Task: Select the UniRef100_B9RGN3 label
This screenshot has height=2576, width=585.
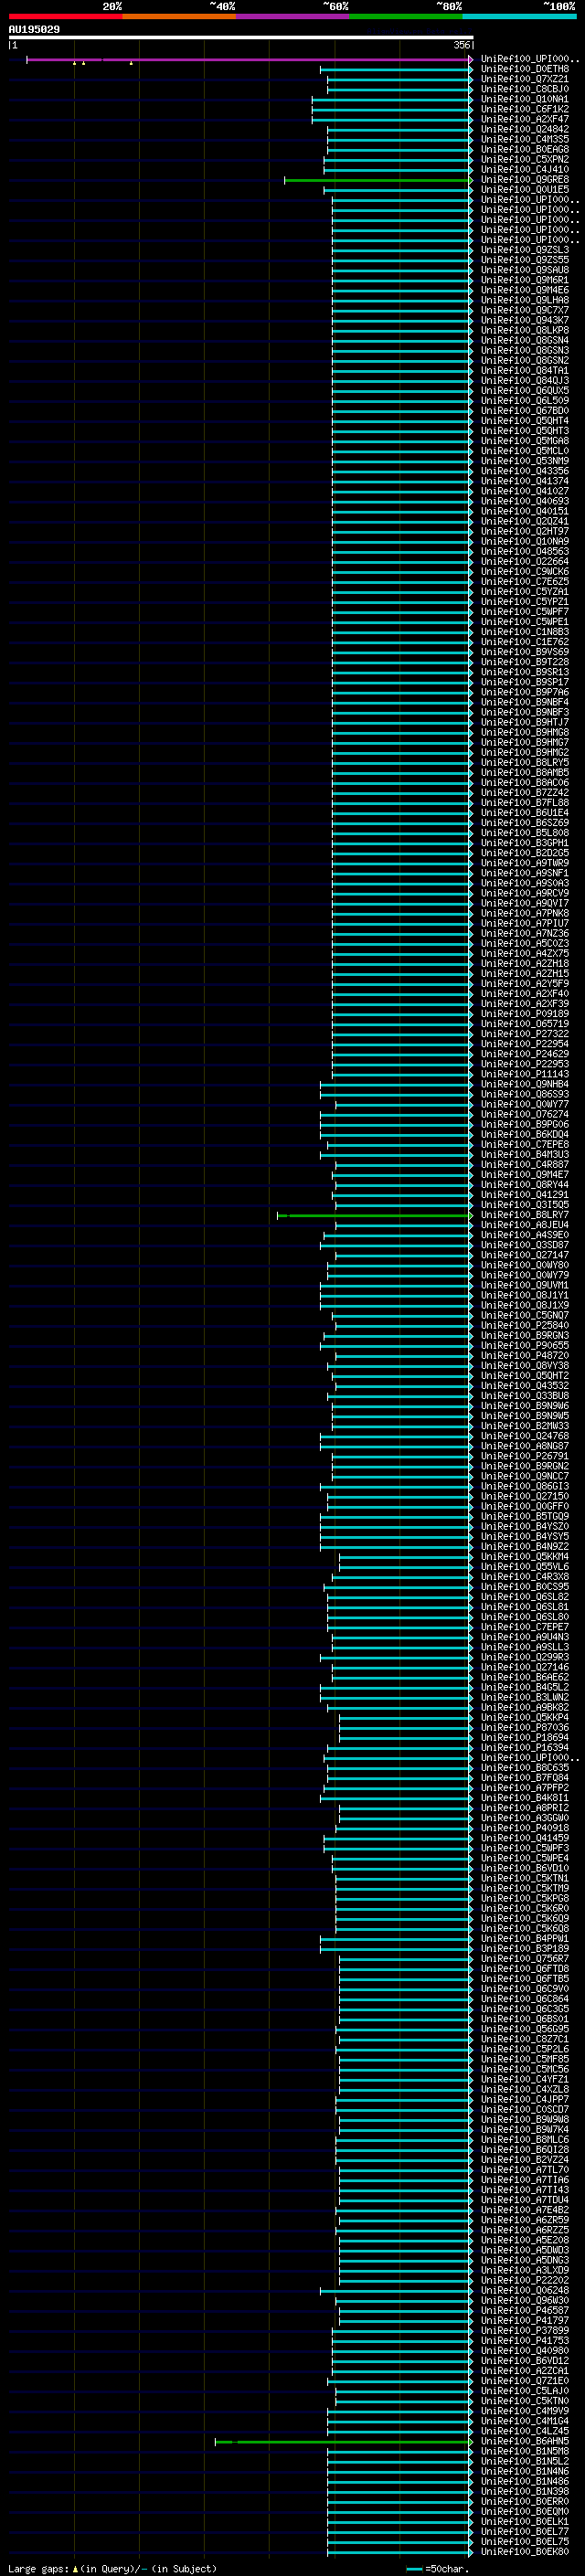Action: pyautogui.click(x=524, y=1336)
